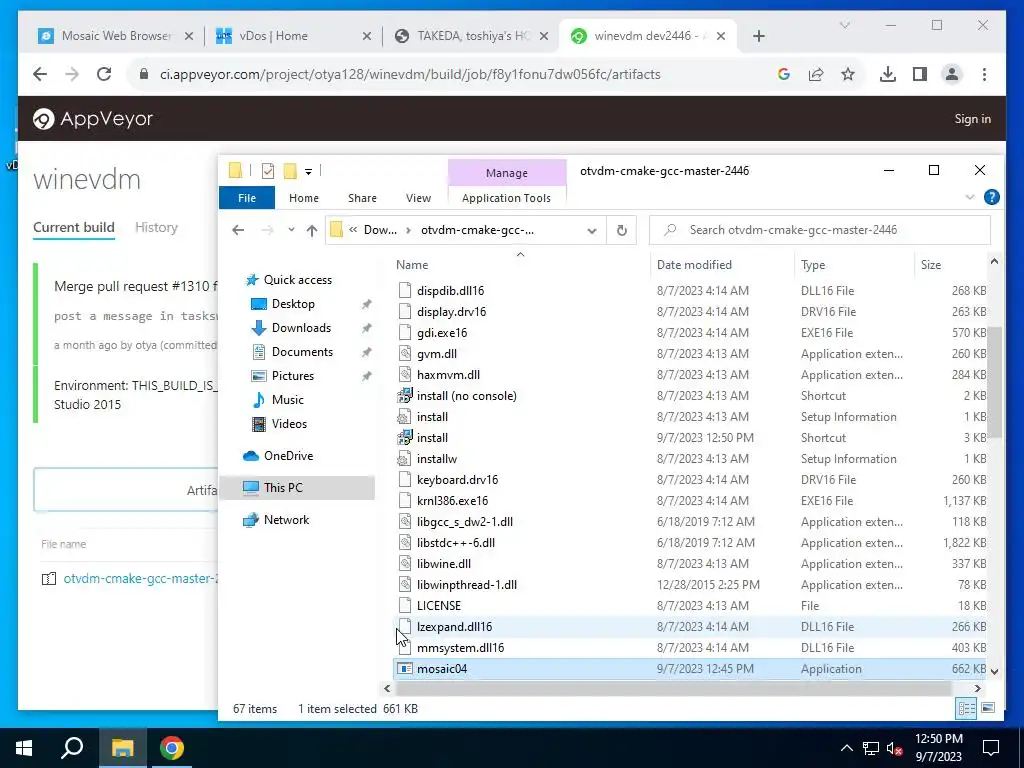This screenshot has height=768, width=1024.
Task: Click the share page icon in address bar
Action: coord(816,74)
